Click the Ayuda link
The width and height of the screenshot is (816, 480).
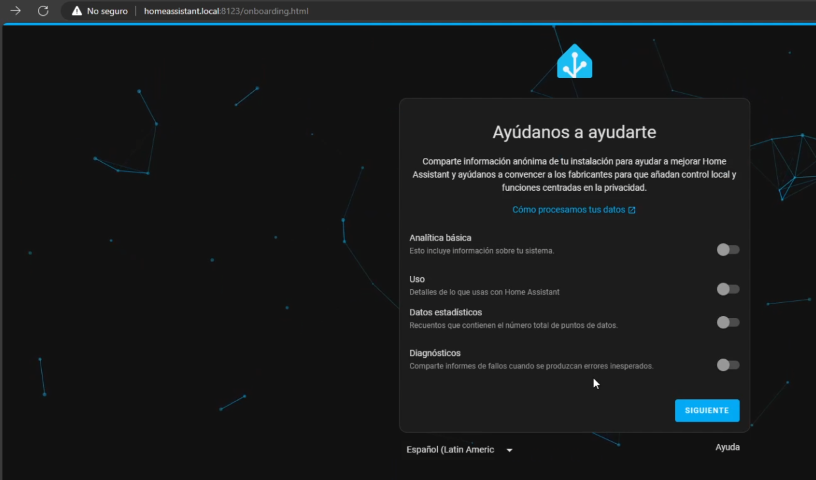727,447
